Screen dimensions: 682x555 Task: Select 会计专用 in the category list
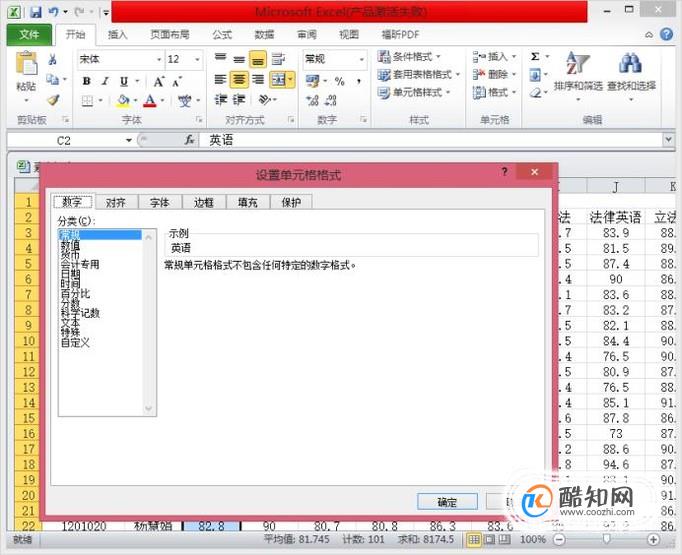(80, 264)
